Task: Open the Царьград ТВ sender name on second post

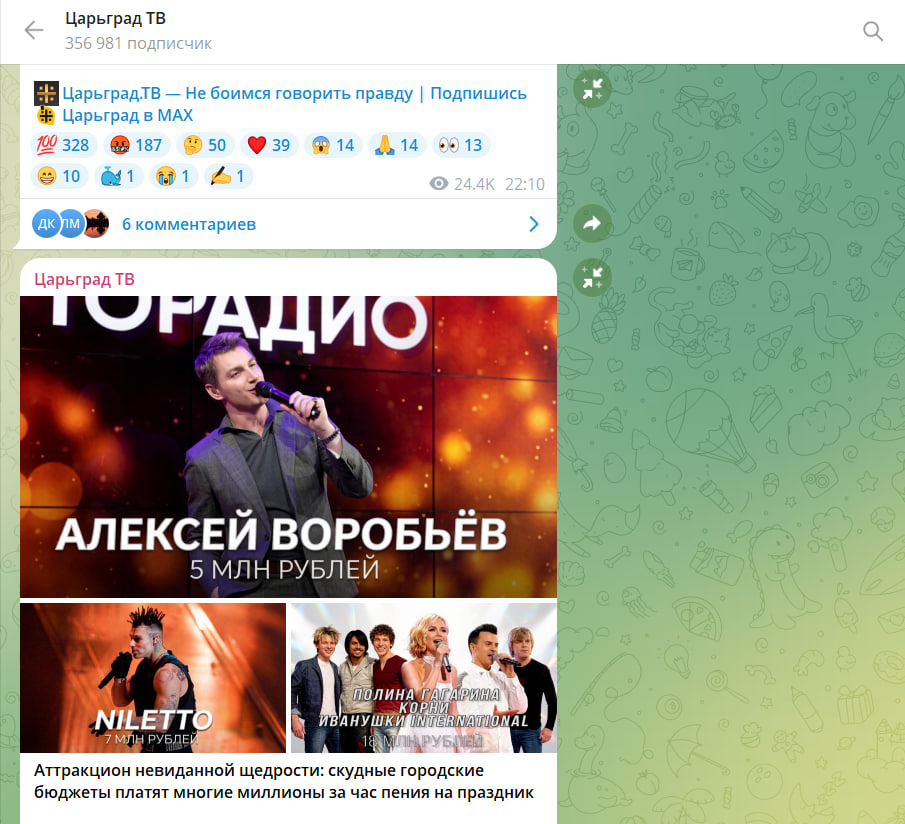Action: pos(84,279)
